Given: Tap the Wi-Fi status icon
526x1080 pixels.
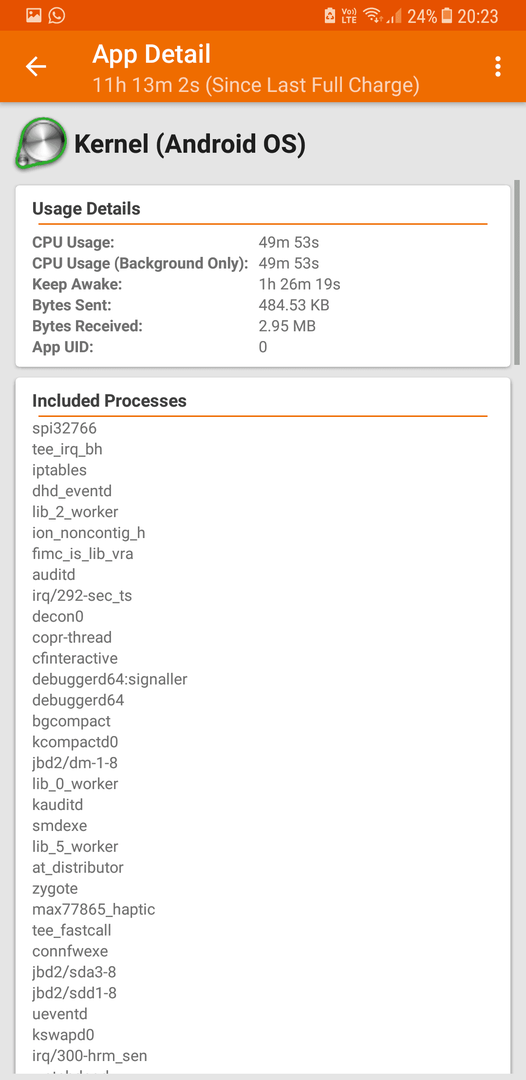Looking at the screenshot, I should click(372, 15).
